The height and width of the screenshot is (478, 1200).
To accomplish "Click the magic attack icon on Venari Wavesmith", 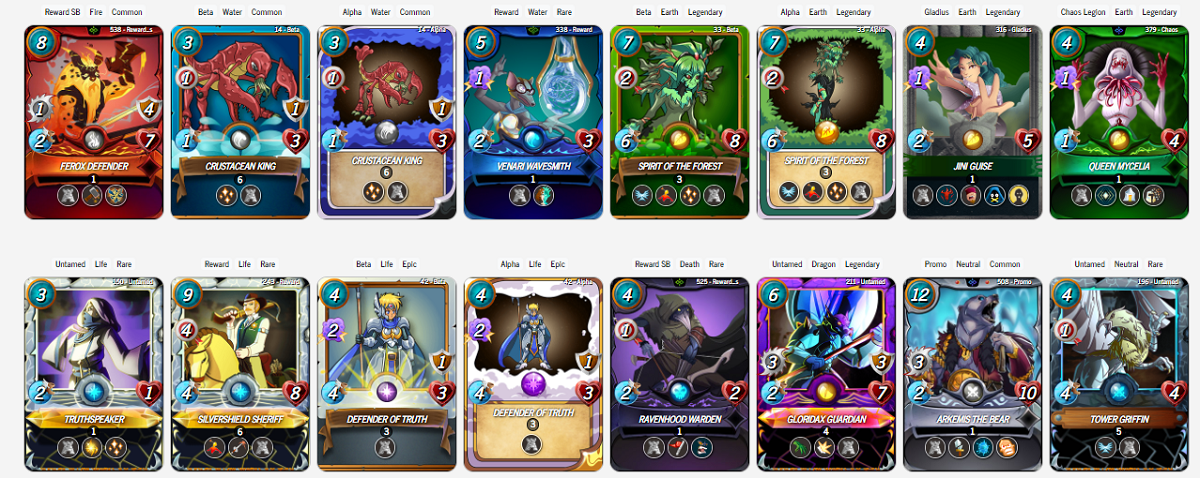I will (x=480, y=78).
